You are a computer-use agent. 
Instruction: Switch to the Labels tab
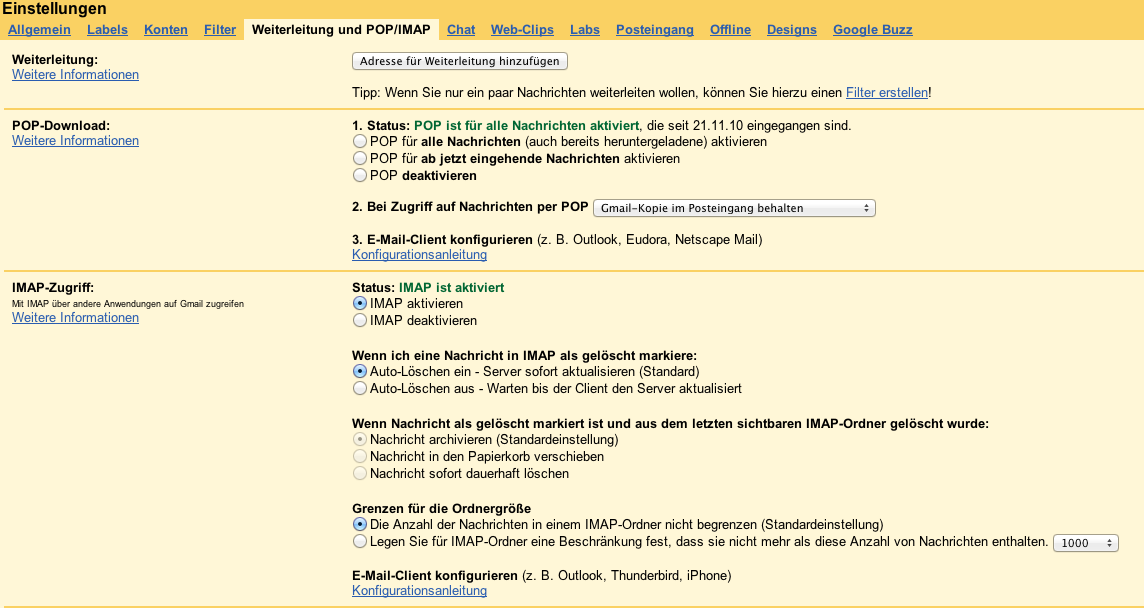click(107, 30)
